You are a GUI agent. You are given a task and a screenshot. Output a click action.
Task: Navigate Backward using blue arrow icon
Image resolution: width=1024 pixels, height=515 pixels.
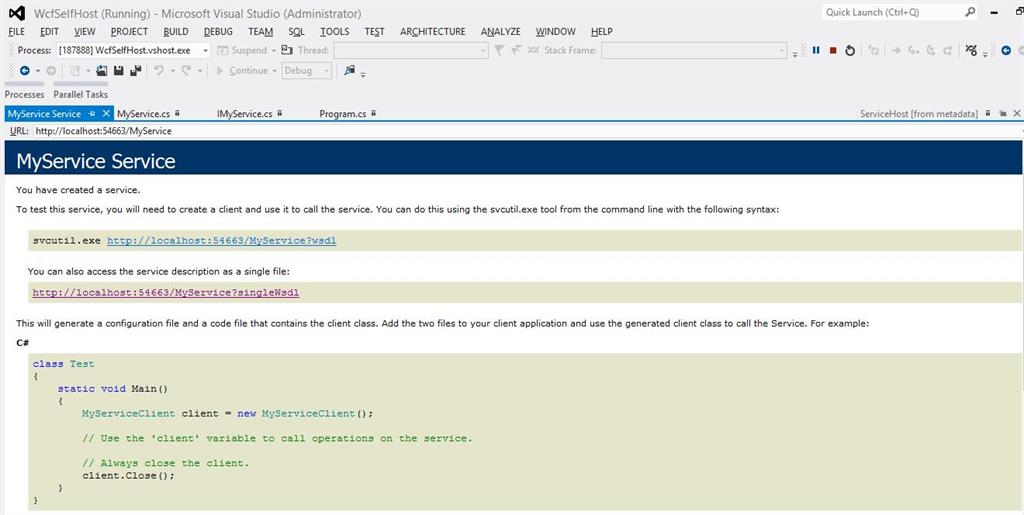25,70
